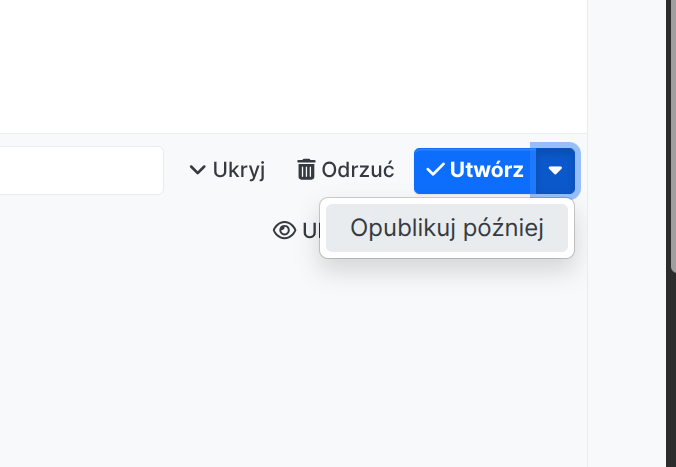Click the eye icon below the toolbar

285,230
